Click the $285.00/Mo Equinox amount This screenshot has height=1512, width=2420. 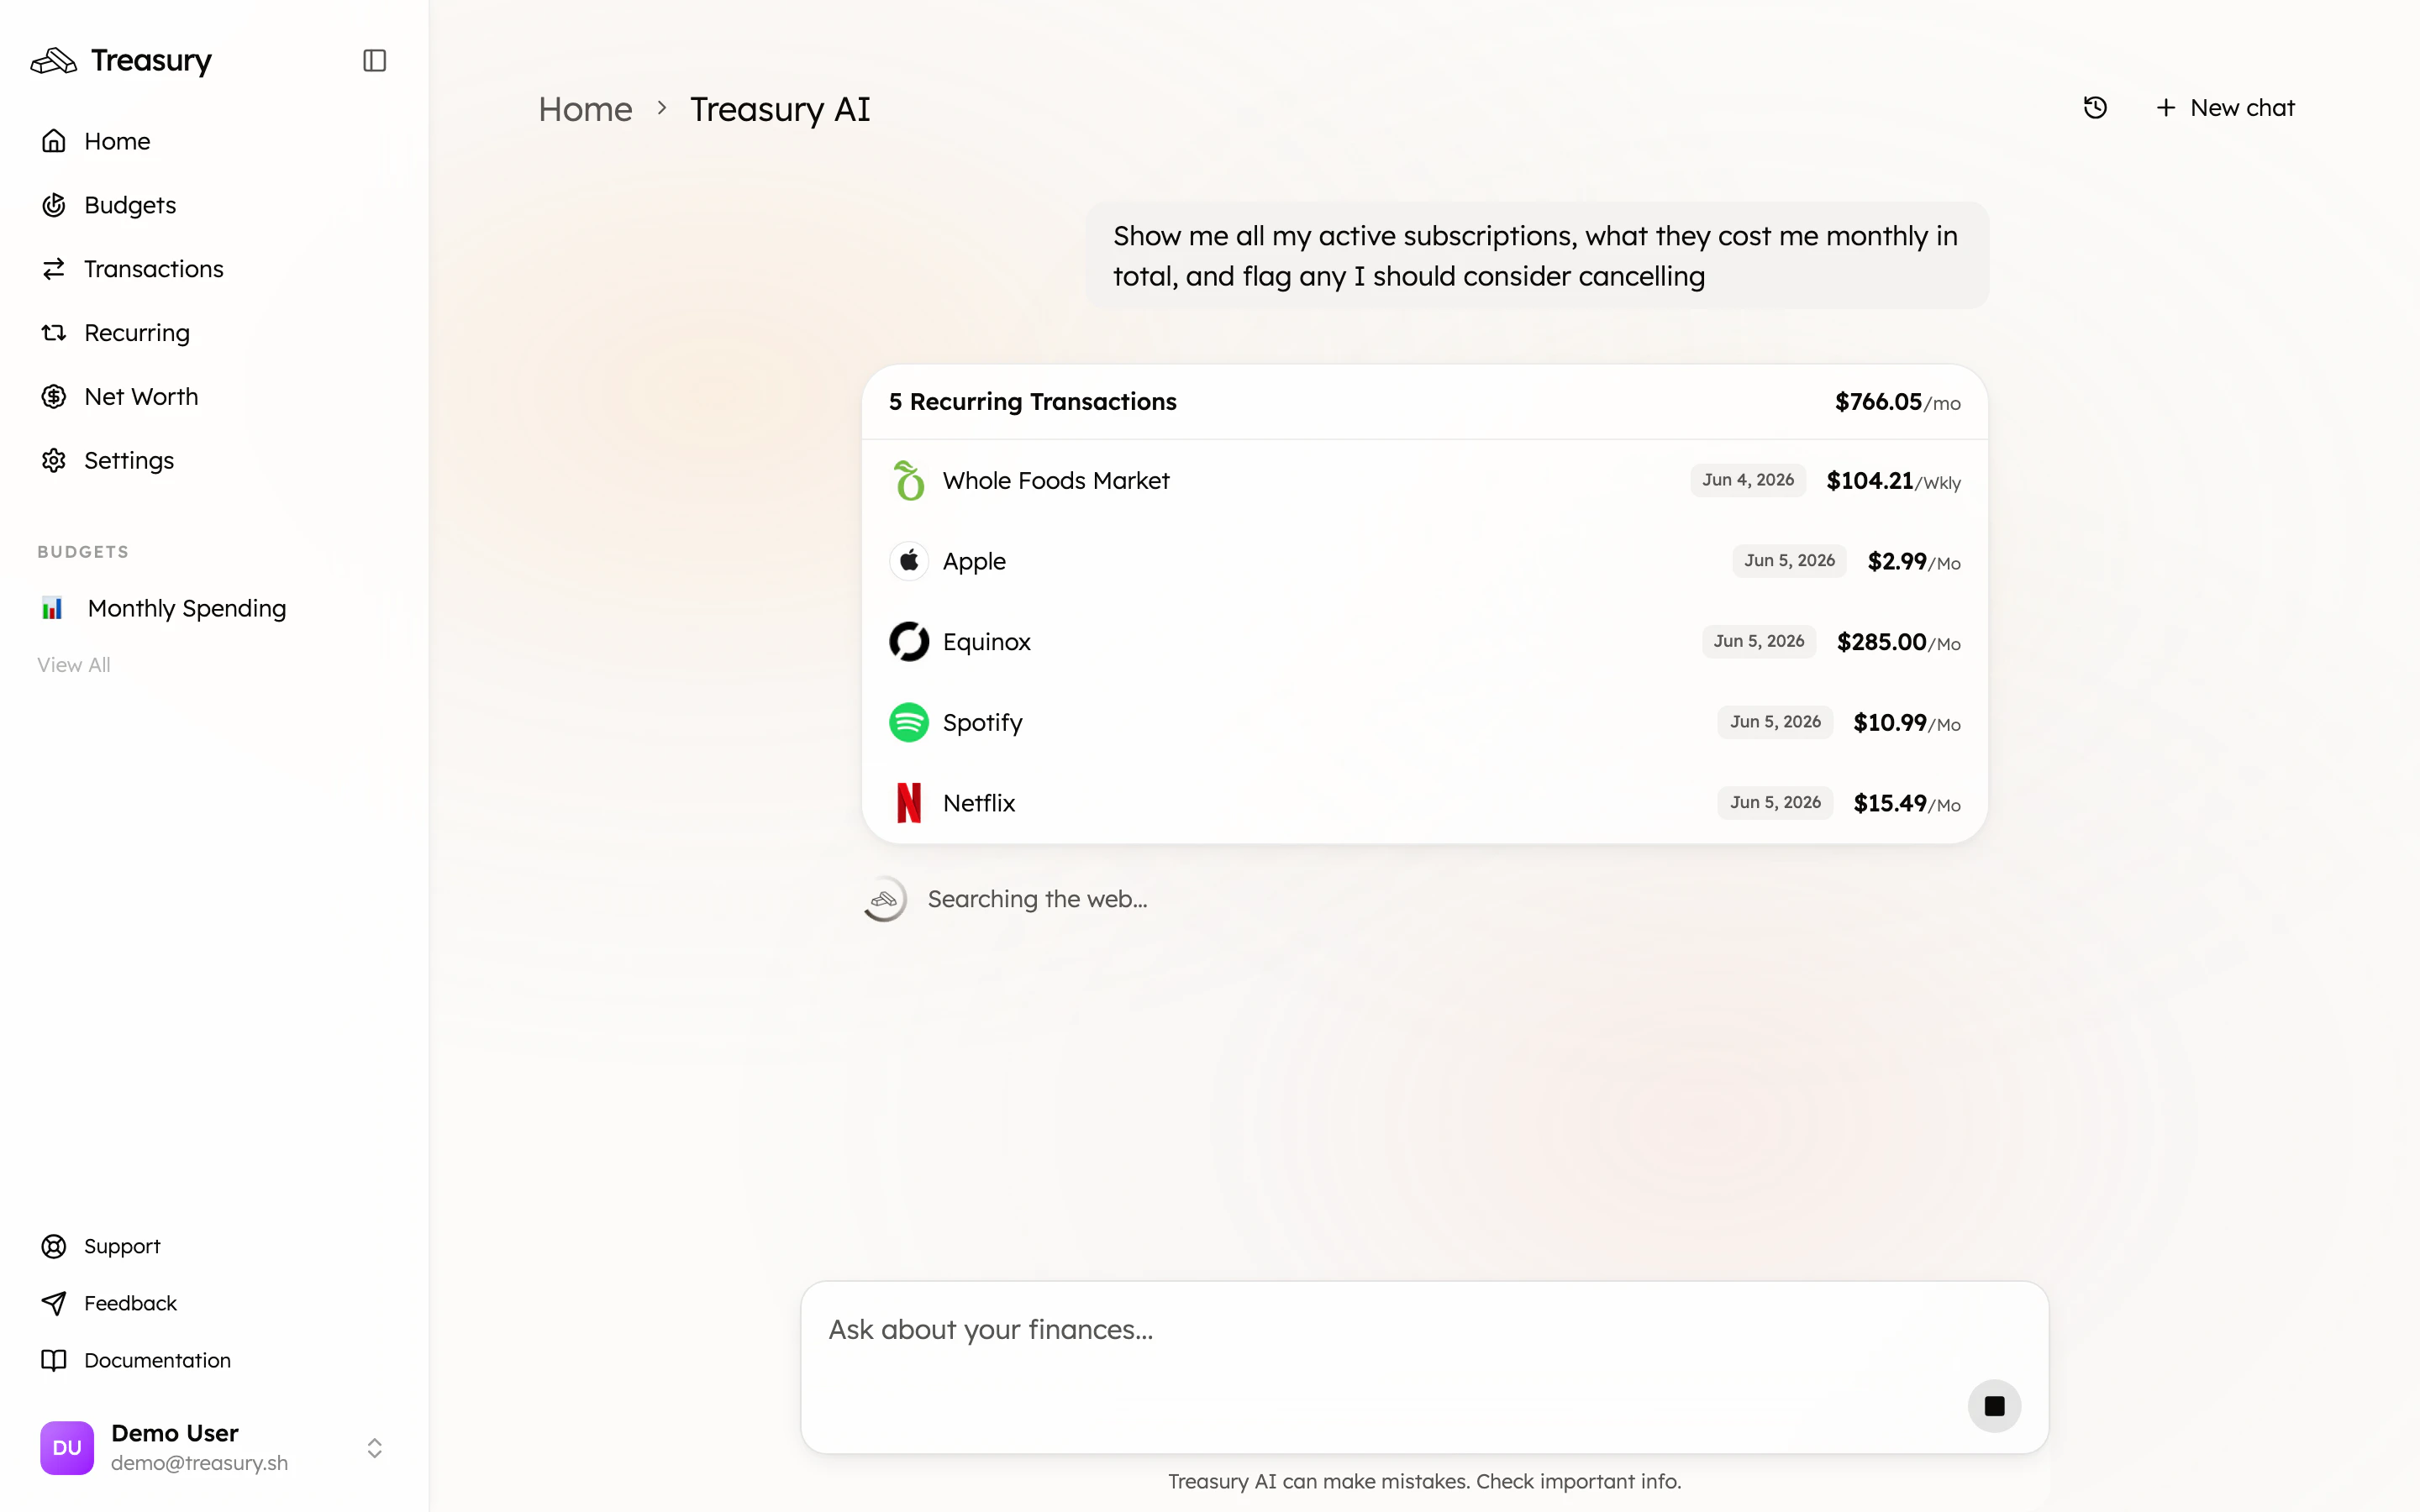click(1898, 643)
